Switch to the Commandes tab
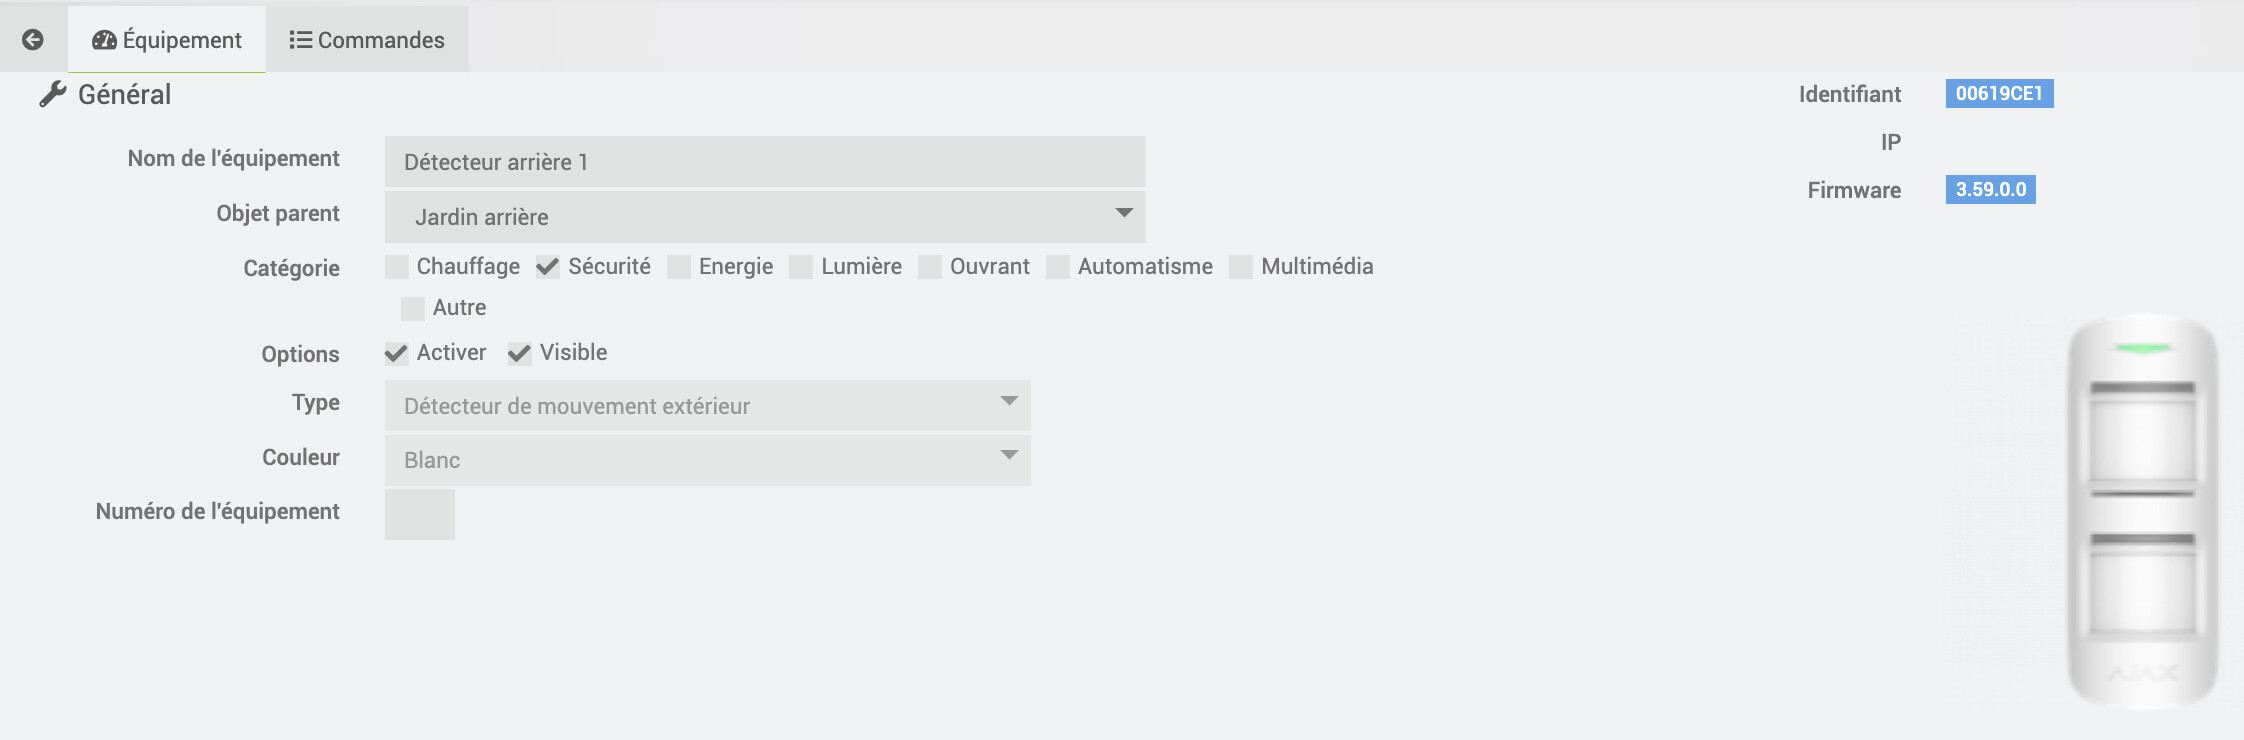2244x740 pixels. [367, 40]
